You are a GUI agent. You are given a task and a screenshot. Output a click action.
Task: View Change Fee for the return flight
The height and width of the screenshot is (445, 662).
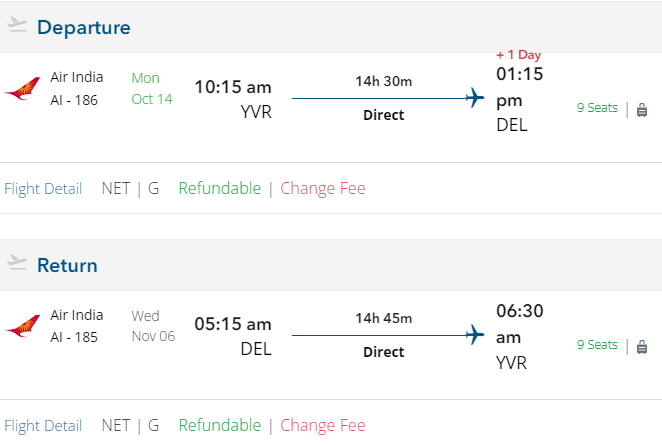(x=323, y=425)
